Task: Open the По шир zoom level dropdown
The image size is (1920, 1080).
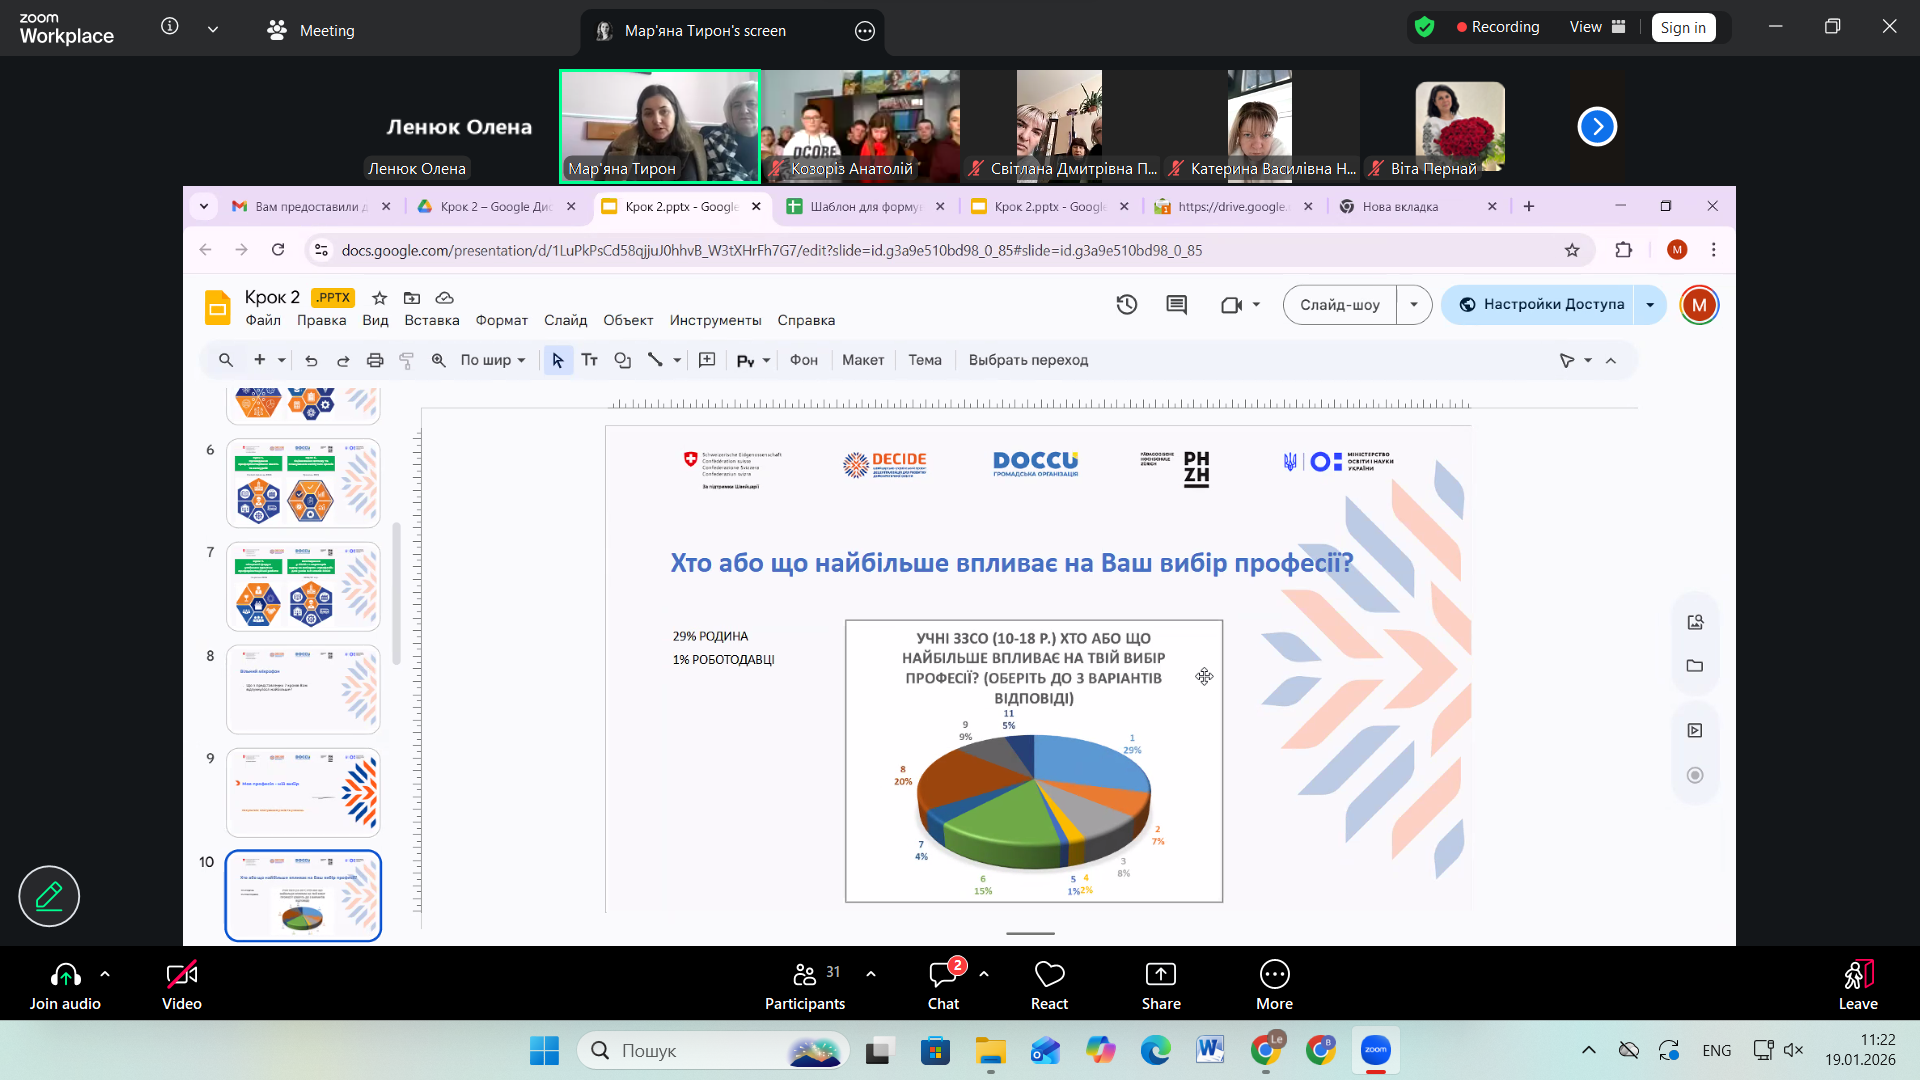Action: point(492,360)
